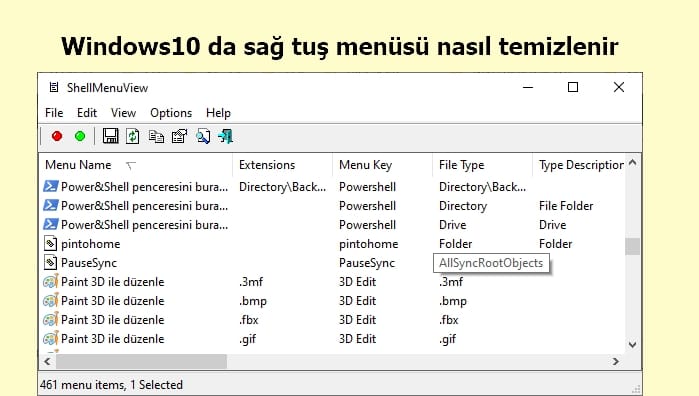
Task: Select Paint 3D ile düzenle .fbx row text
Action: [x=112, y=320]
